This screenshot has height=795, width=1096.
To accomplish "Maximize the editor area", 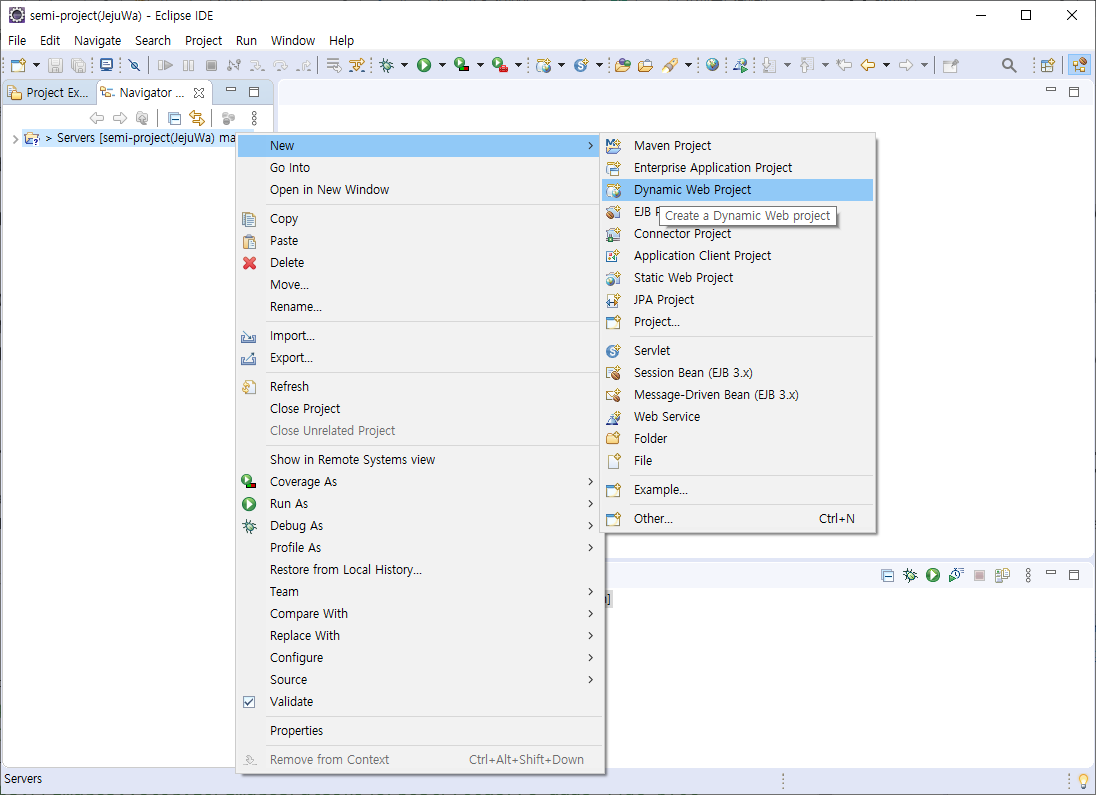I will click(x=1074, y=91).
